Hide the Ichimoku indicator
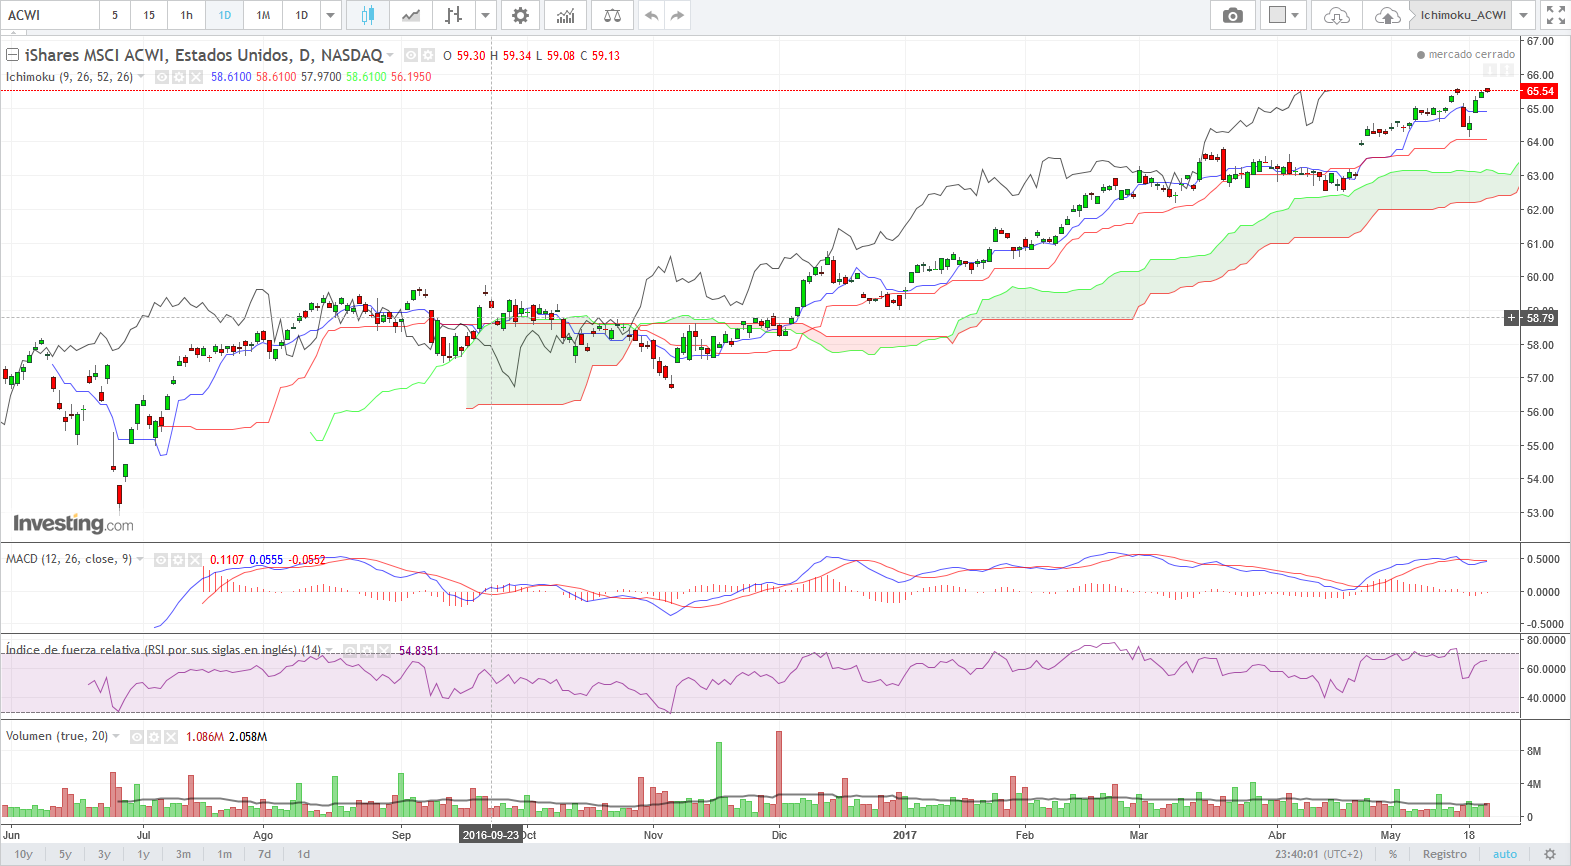1571x866 pixels. click(x=162, y=77)
